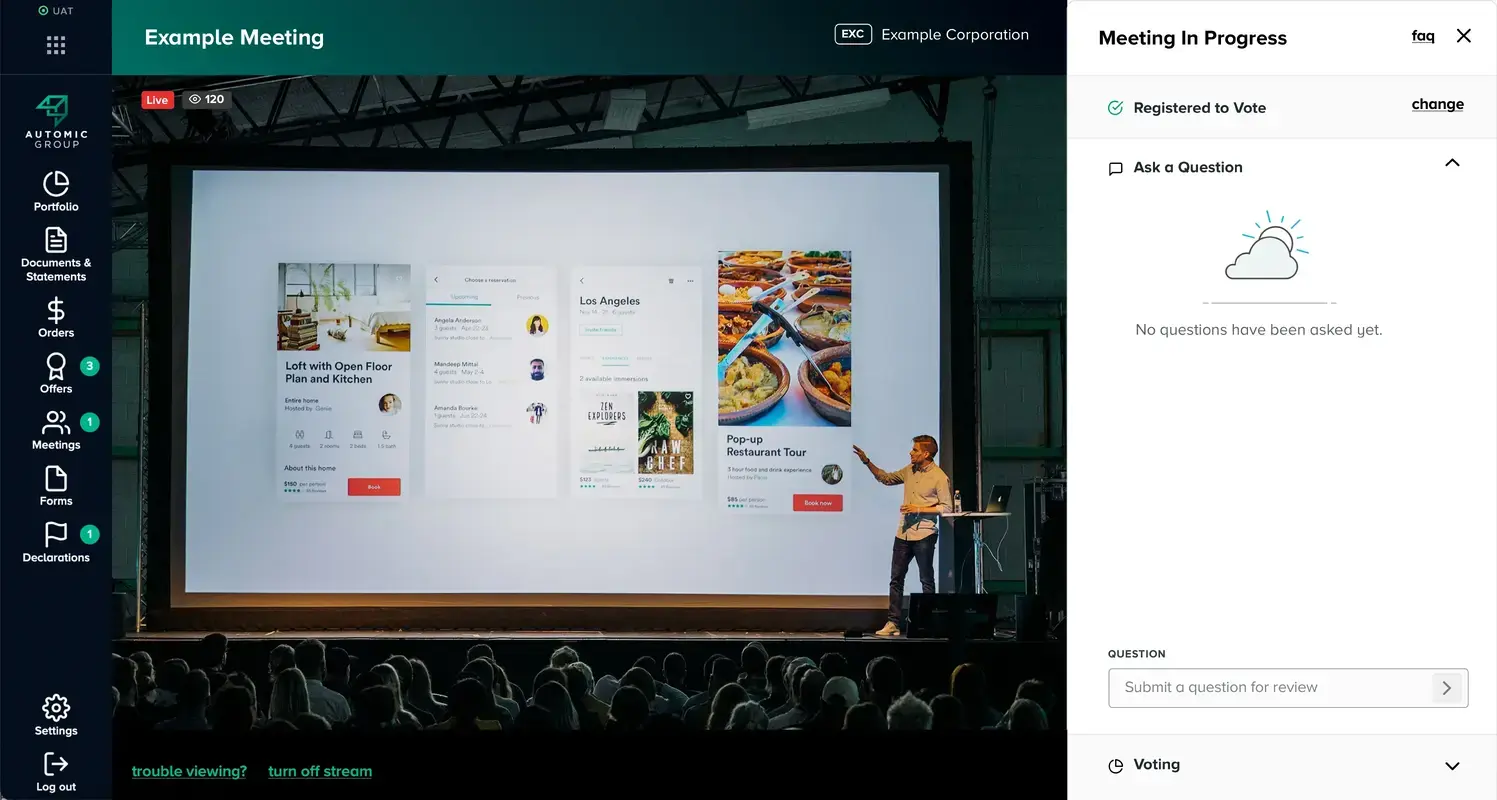Image resolution: width=1497 pixels, height=800 pixels.
Task: Click the Log out icon
Action: 56,764
